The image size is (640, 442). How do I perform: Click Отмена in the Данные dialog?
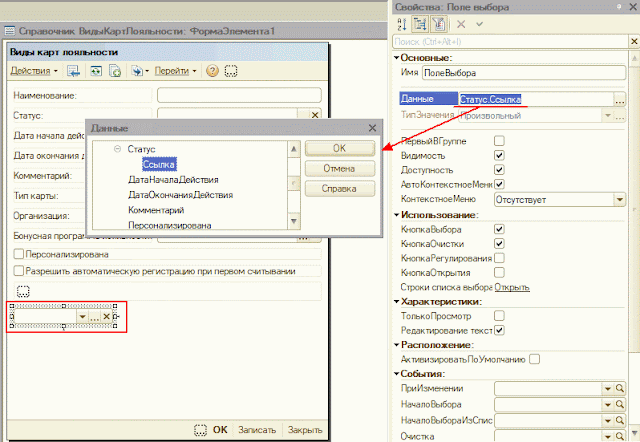click(x=340, y=169)
